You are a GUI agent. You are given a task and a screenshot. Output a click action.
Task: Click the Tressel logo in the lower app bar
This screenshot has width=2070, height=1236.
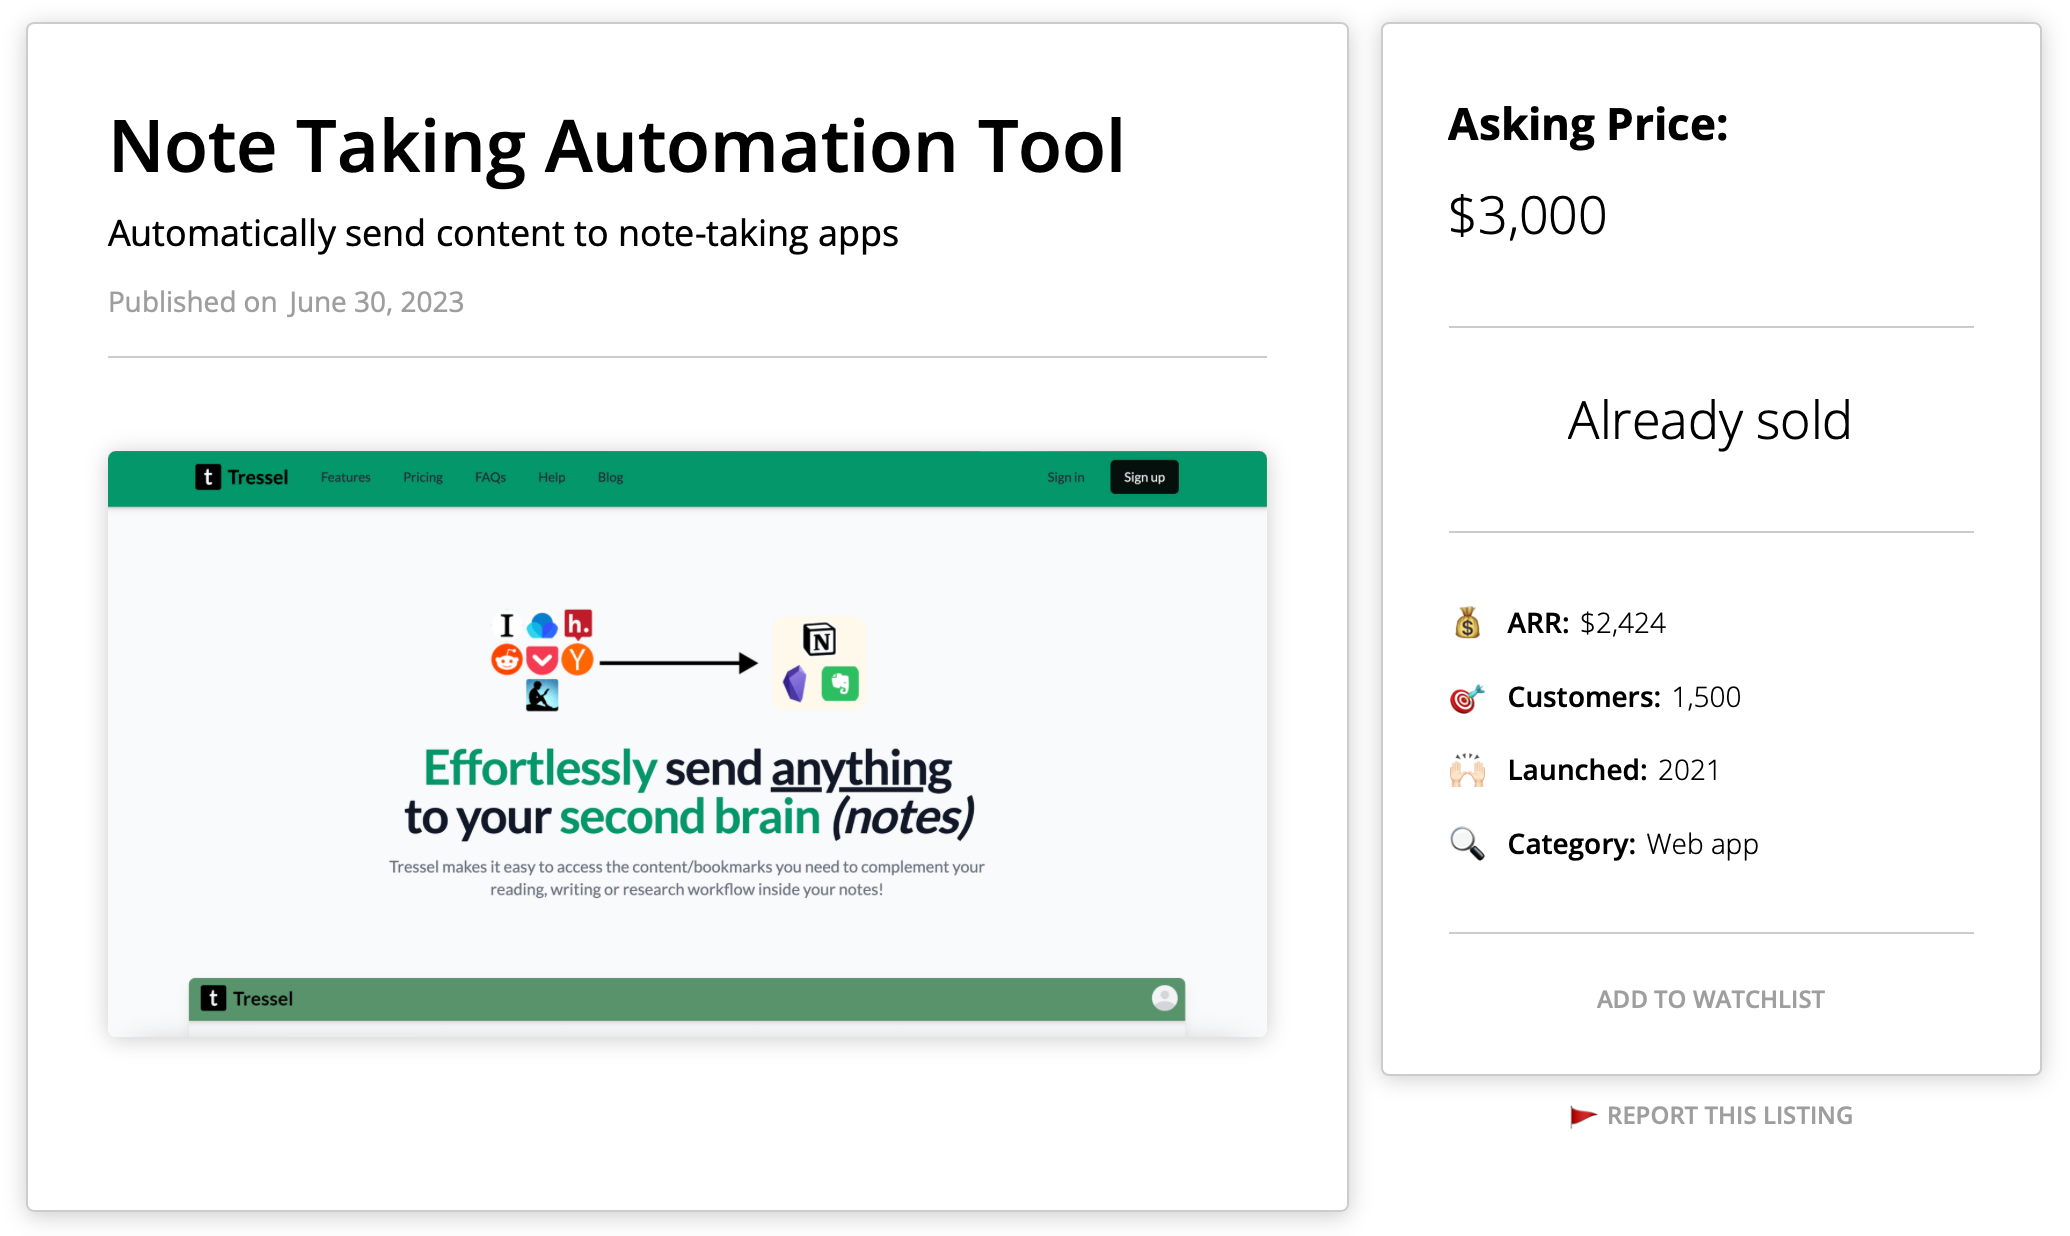click(x=247, y=998)
